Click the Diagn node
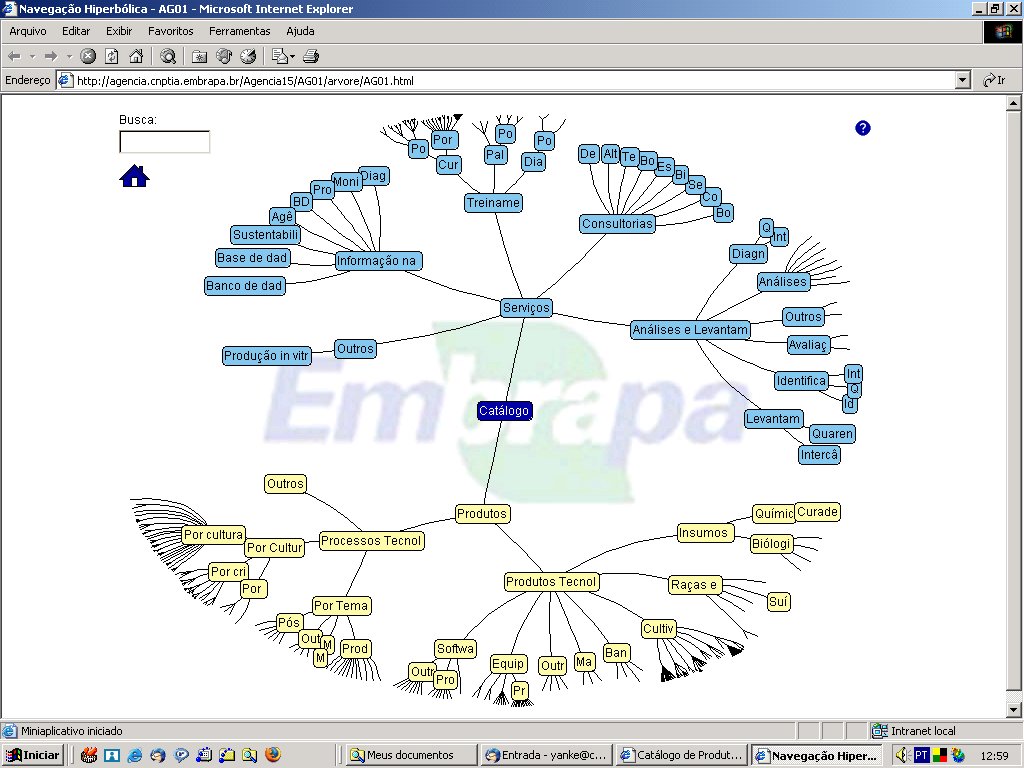 (x=748, y=254)
